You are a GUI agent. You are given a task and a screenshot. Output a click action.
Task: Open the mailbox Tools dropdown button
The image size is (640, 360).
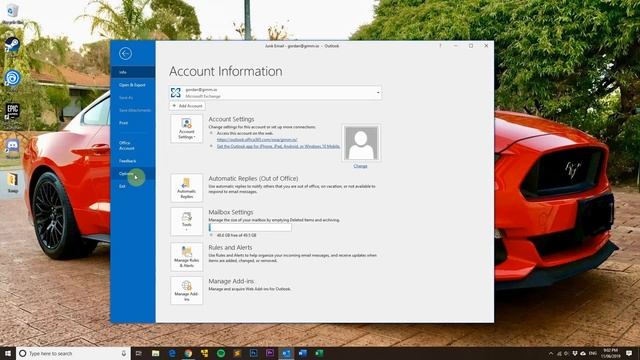(x=187, y=222)
